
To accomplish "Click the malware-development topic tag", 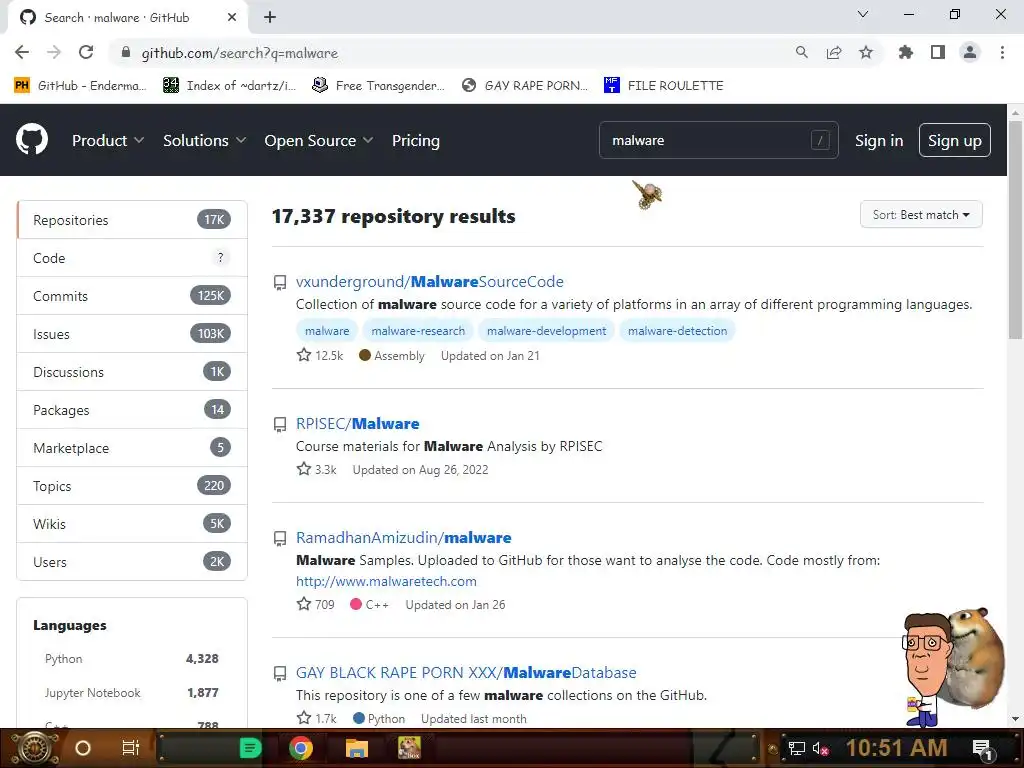I will pos(546,330).
